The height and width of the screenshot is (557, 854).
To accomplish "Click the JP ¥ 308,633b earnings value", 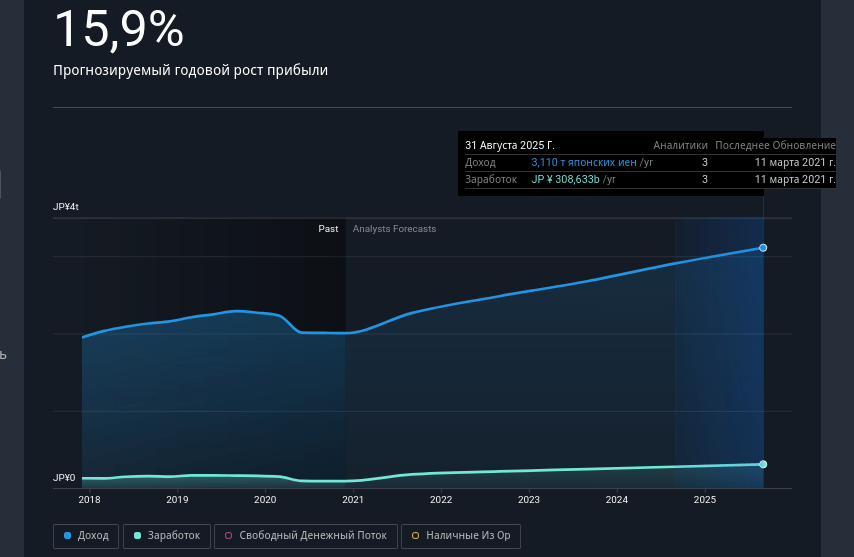I will click(566, 179).
